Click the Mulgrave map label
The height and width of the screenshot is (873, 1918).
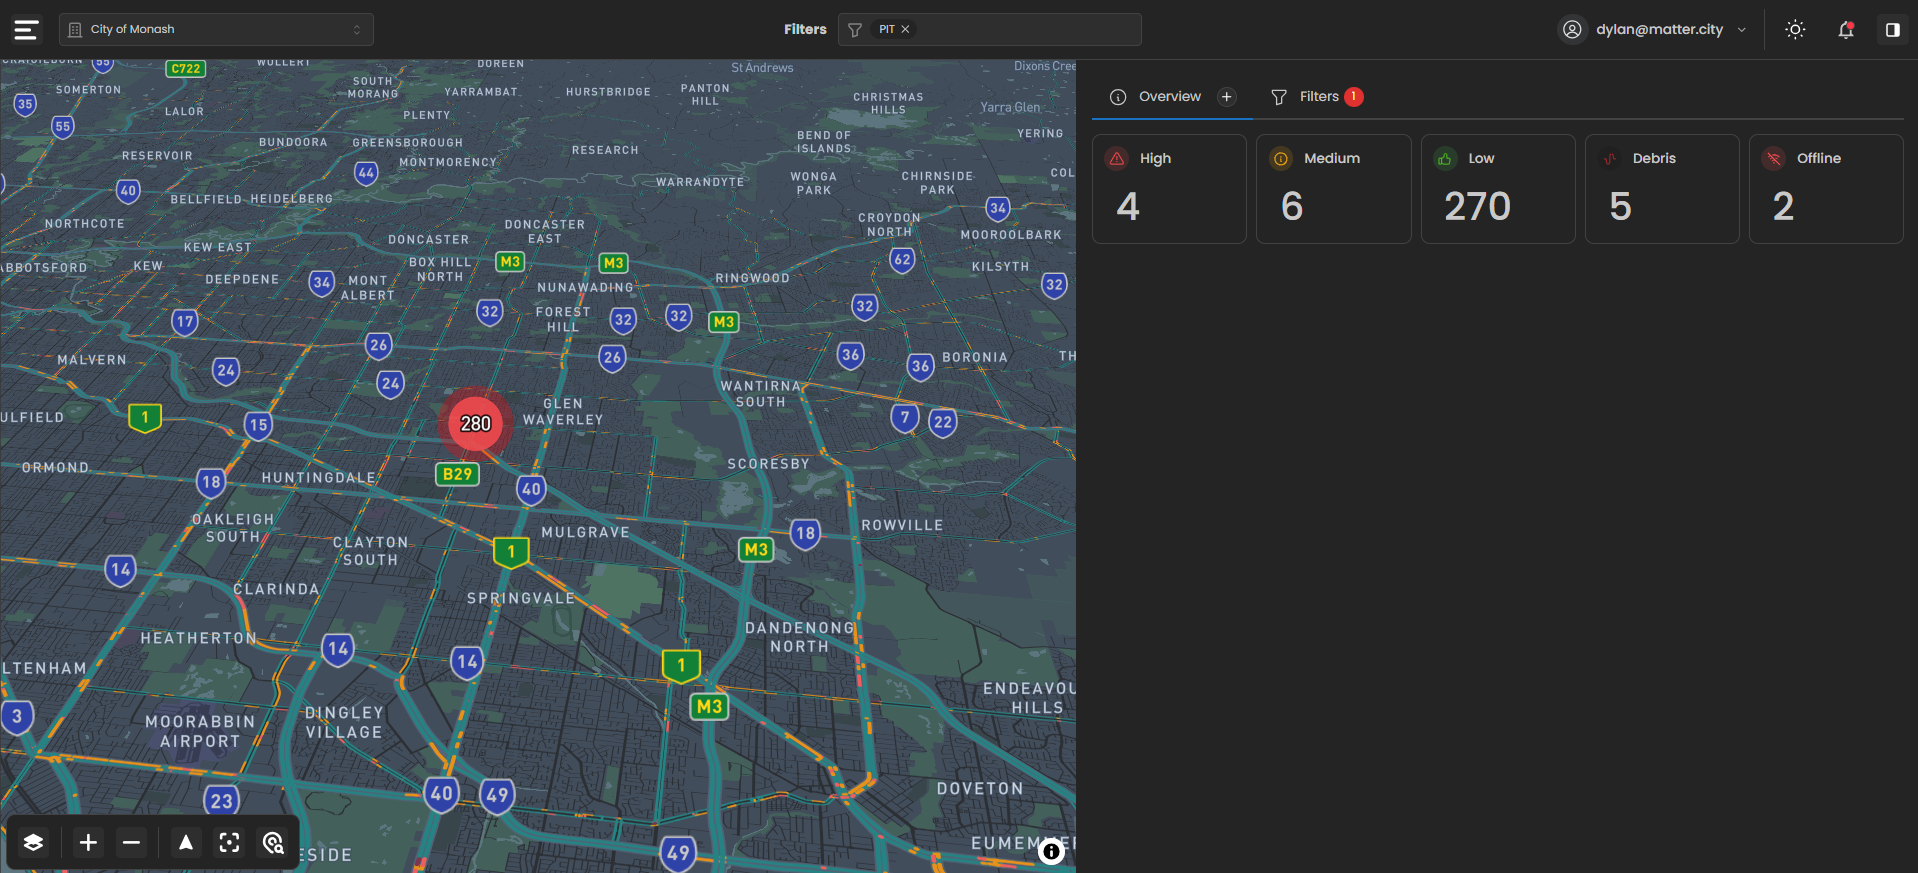pos(586,532)
